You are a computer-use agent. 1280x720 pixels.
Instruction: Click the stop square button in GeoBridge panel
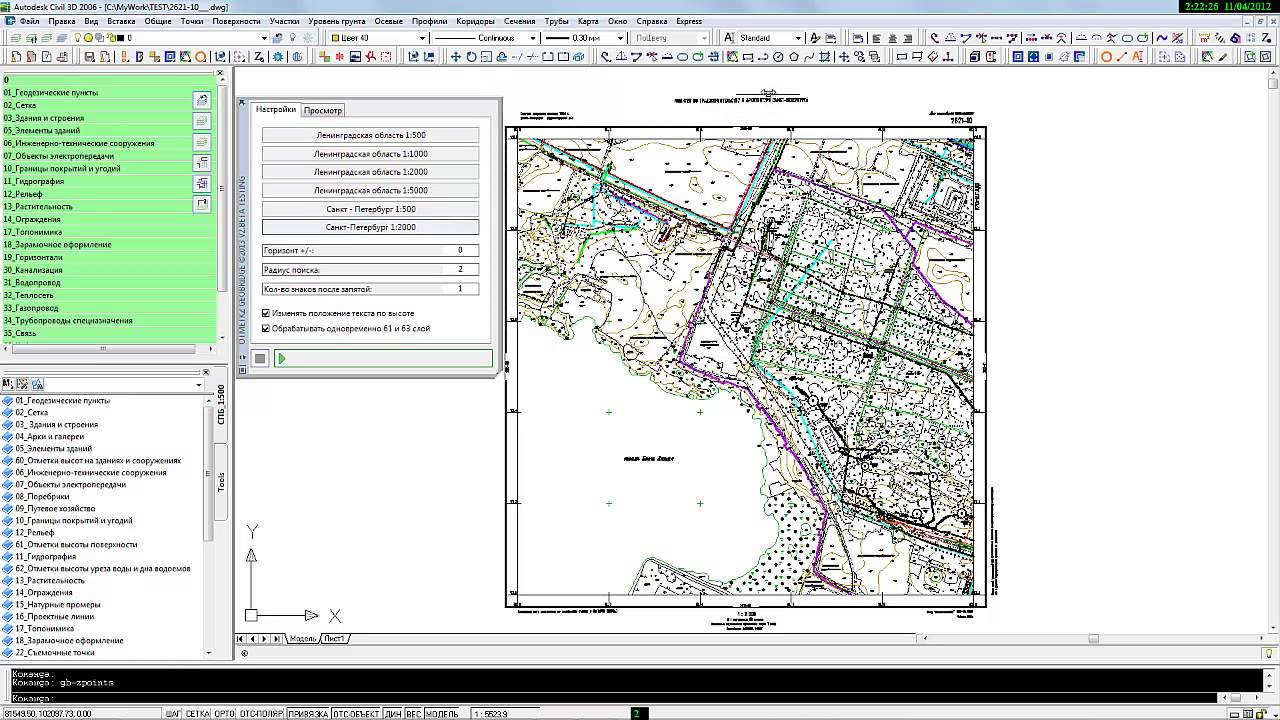260,358
